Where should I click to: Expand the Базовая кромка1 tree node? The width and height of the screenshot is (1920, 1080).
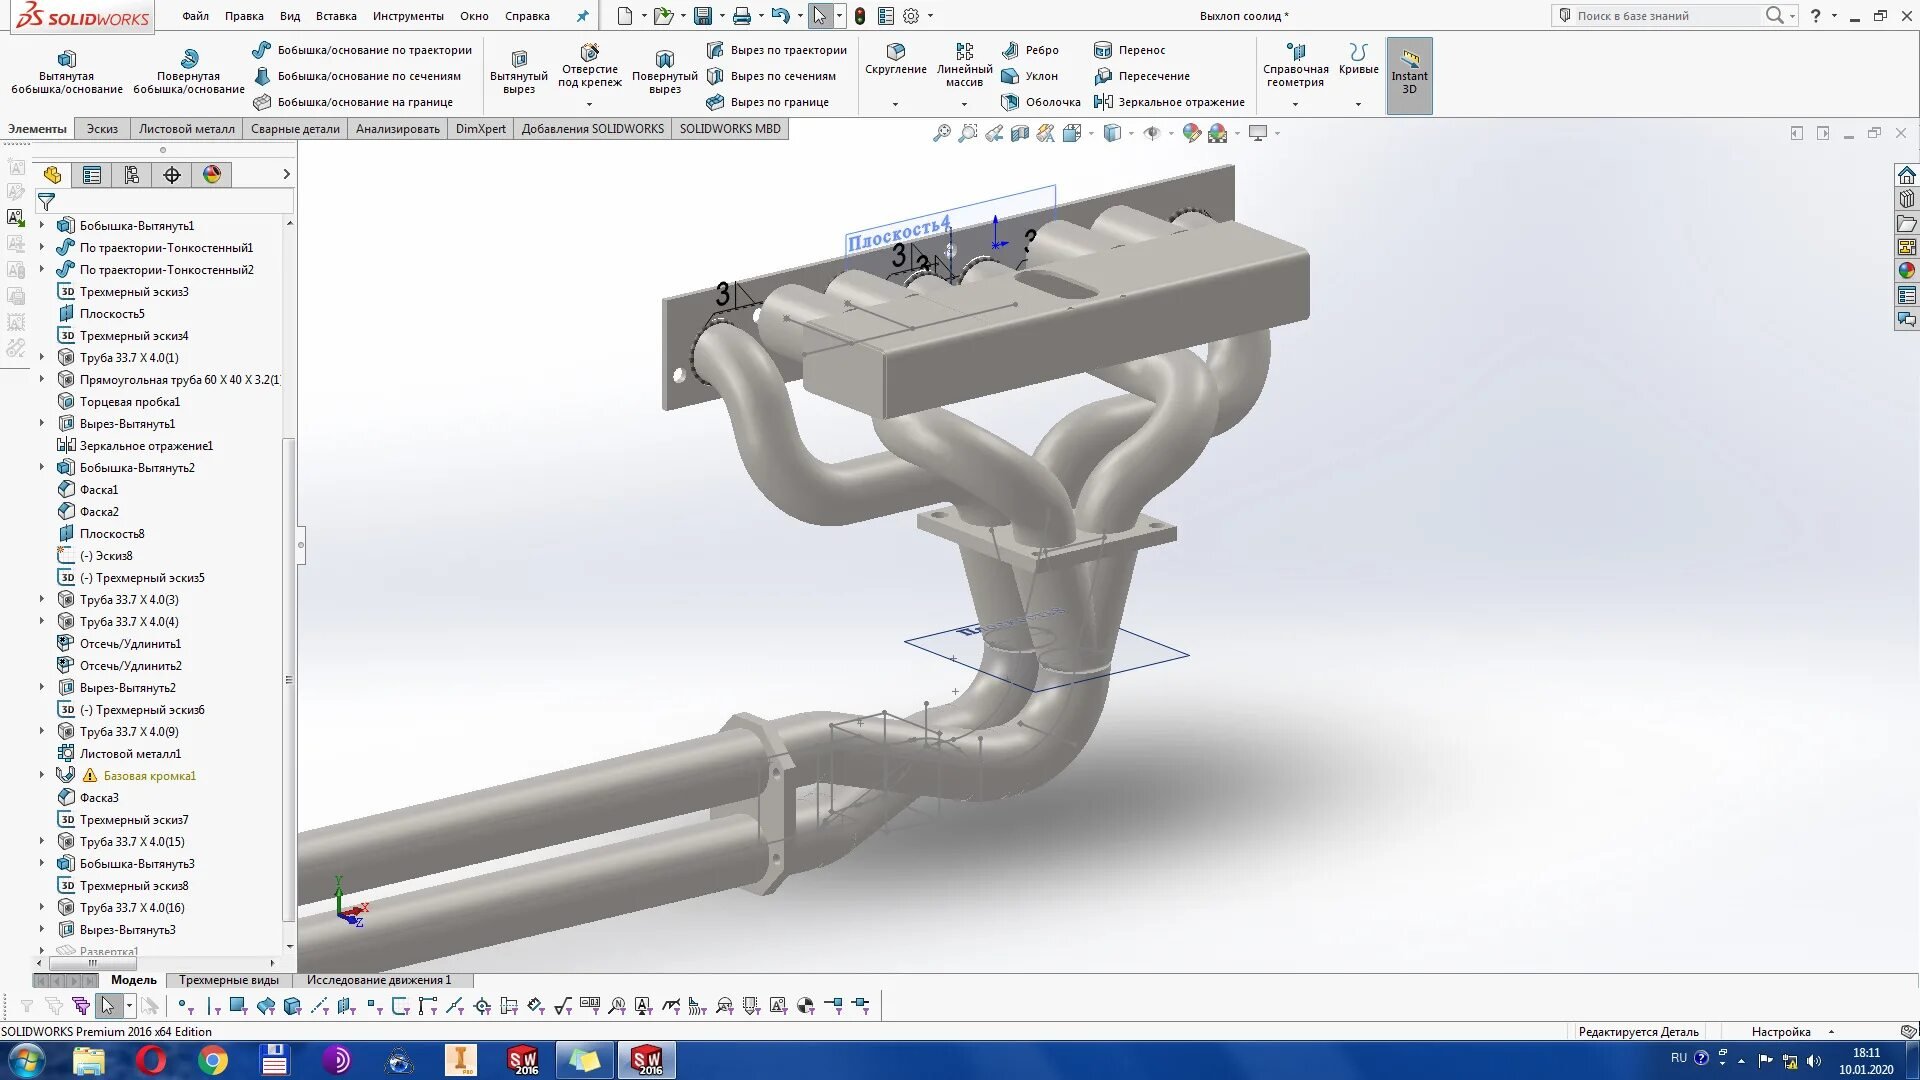[x=42, y=776]
